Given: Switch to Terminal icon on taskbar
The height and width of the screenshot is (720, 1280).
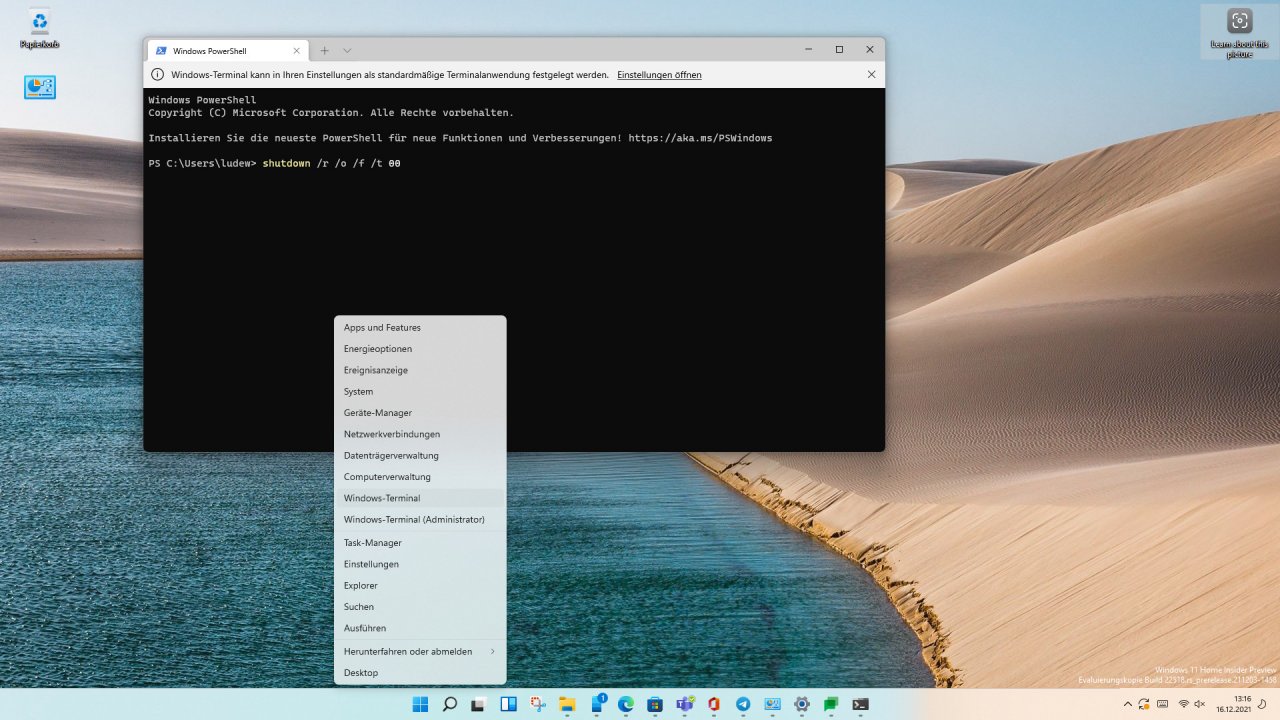Looking at the screenshot, I should coord(860,704).
